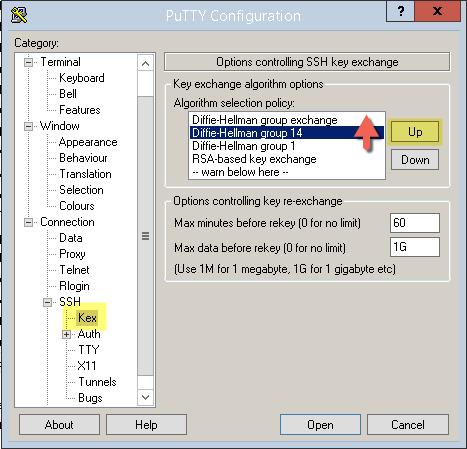Click the question mark help button
The height and width of the screenshot is (449, 467).
tap(401, 12)
